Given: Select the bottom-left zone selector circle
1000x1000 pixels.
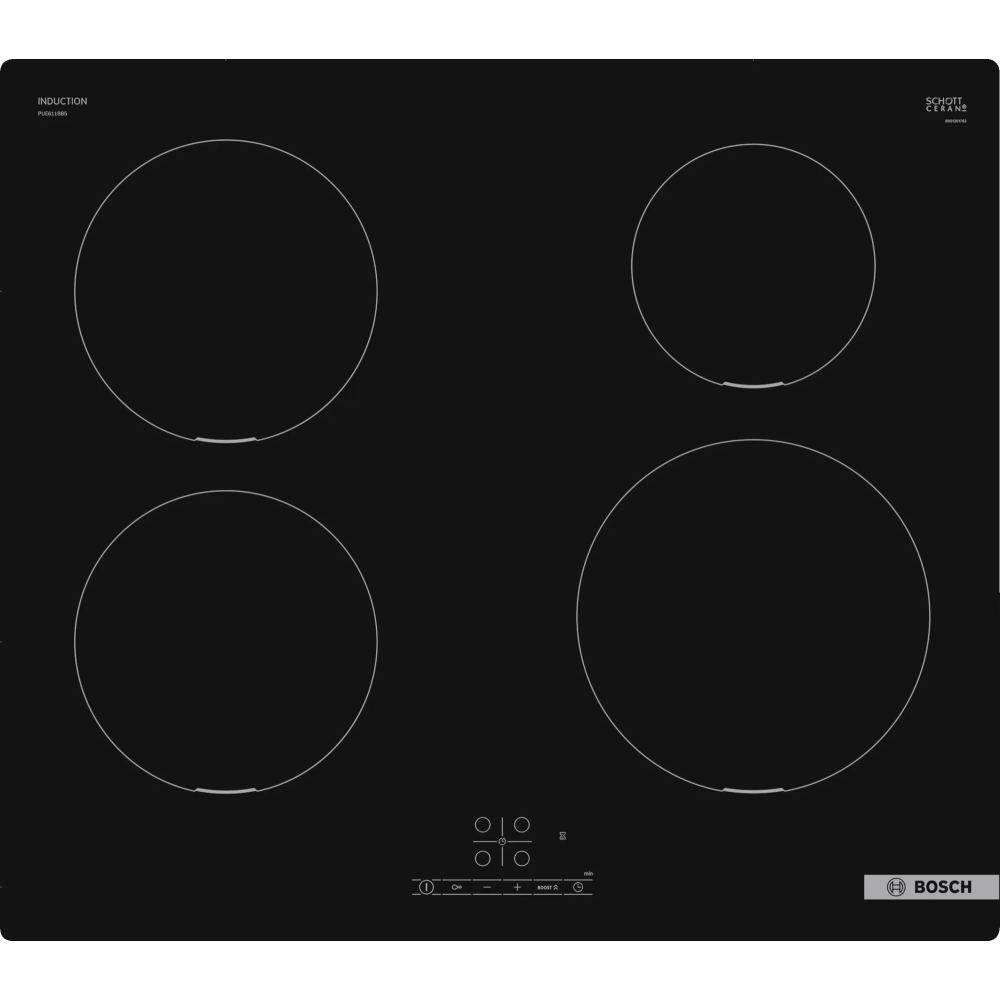Looking at the screenshot, I should [482, 858].
